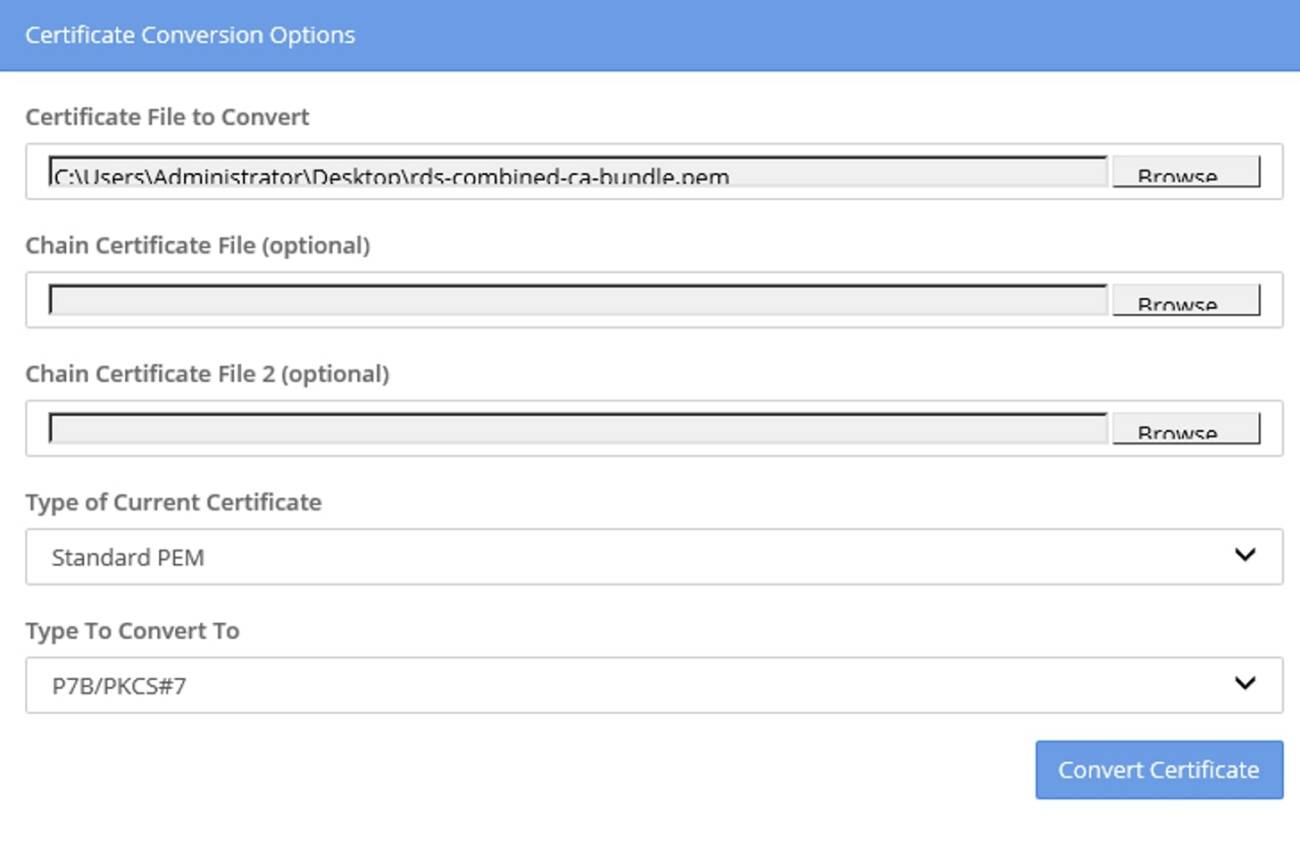Viewport: 1300px width, 846px height.
Task: Click the "Type of Current Certificate" label
Action: (174, 502)
